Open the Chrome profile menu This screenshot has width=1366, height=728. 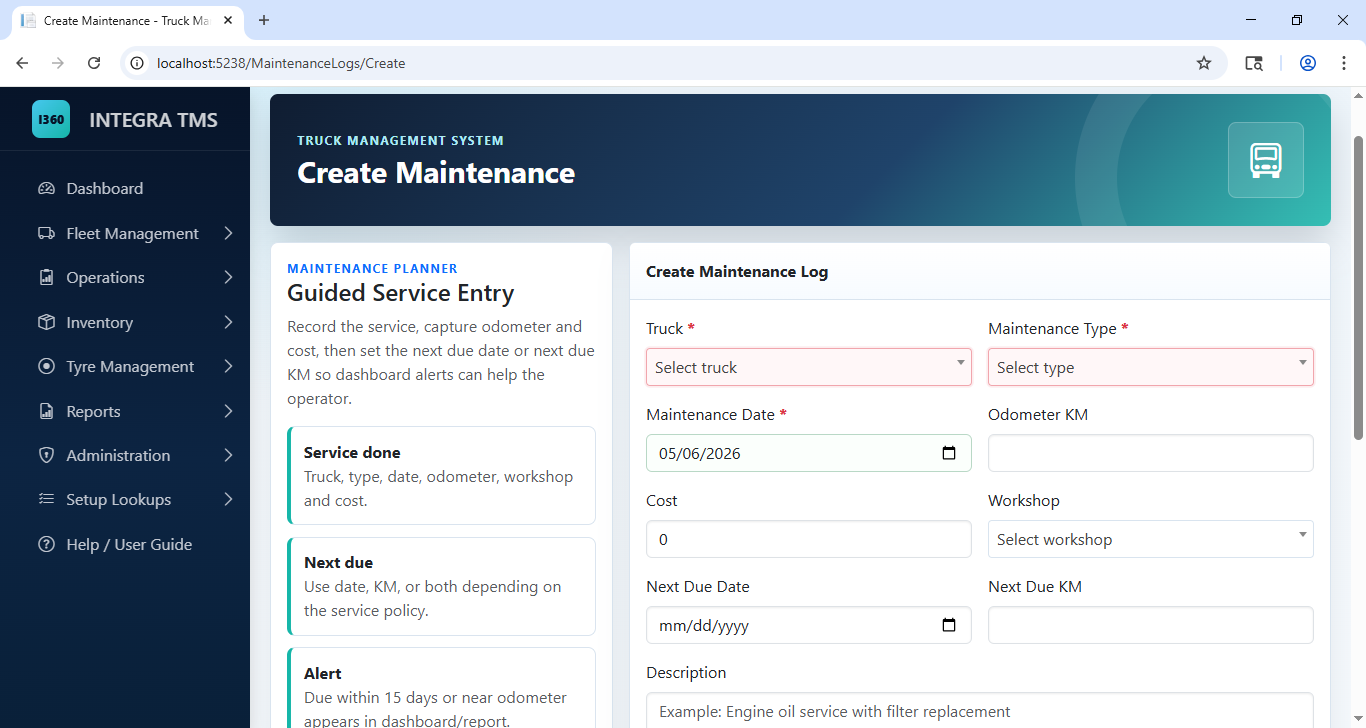pyautogui.click(x=1308, y=63)
